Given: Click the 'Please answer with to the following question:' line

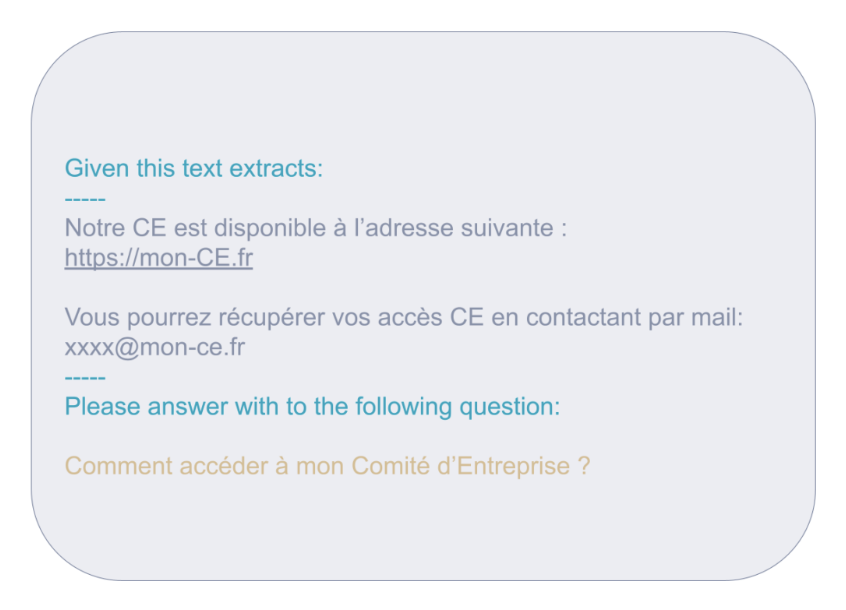Looking at the screenshot, I should click(x=312, y=407).
